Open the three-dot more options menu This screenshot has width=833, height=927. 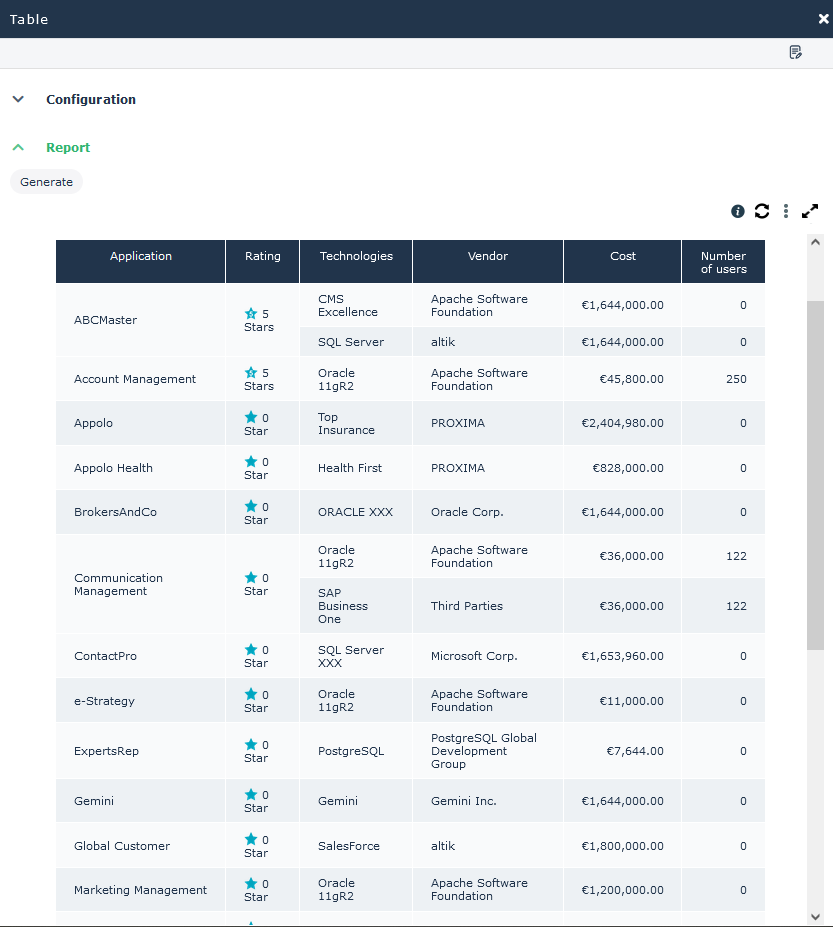click(786, 211)
